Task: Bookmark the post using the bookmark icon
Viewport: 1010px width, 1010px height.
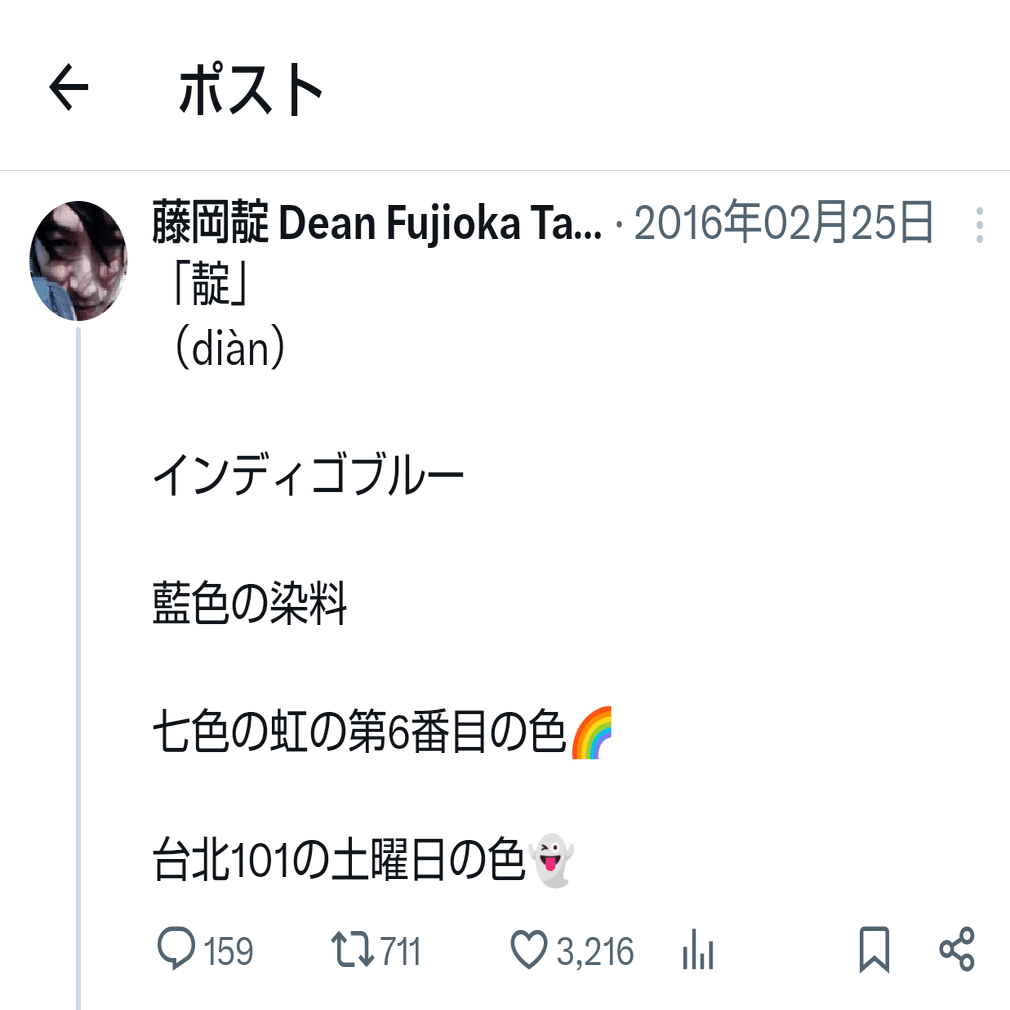Action: 874,951
